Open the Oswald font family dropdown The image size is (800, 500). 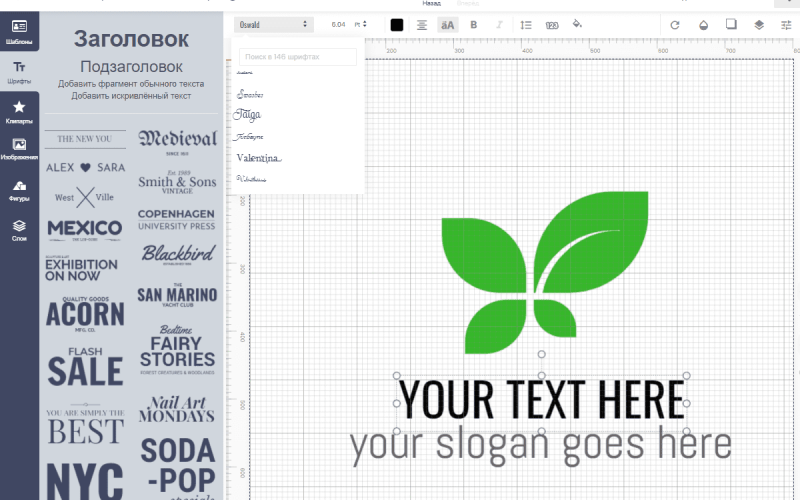(x=273, y=24)
